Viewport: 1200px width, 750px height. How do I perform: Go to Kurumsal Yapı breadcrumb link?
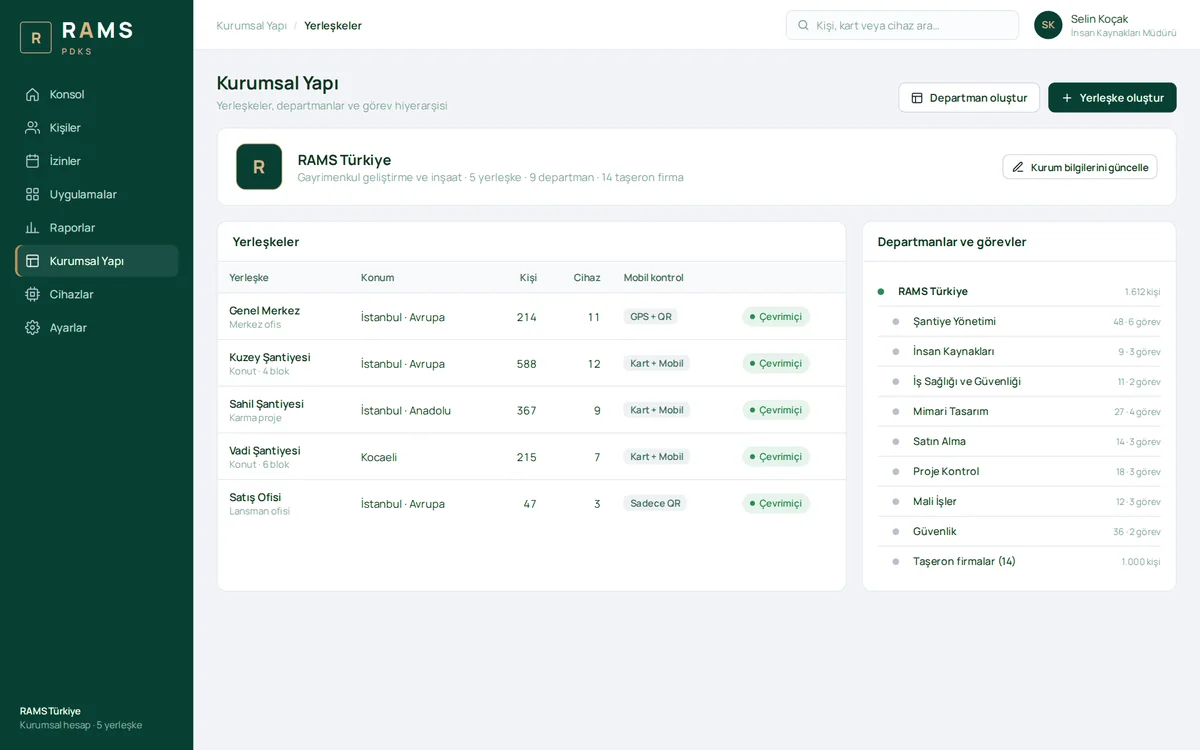pyautogui.click(x=251, y=25)
